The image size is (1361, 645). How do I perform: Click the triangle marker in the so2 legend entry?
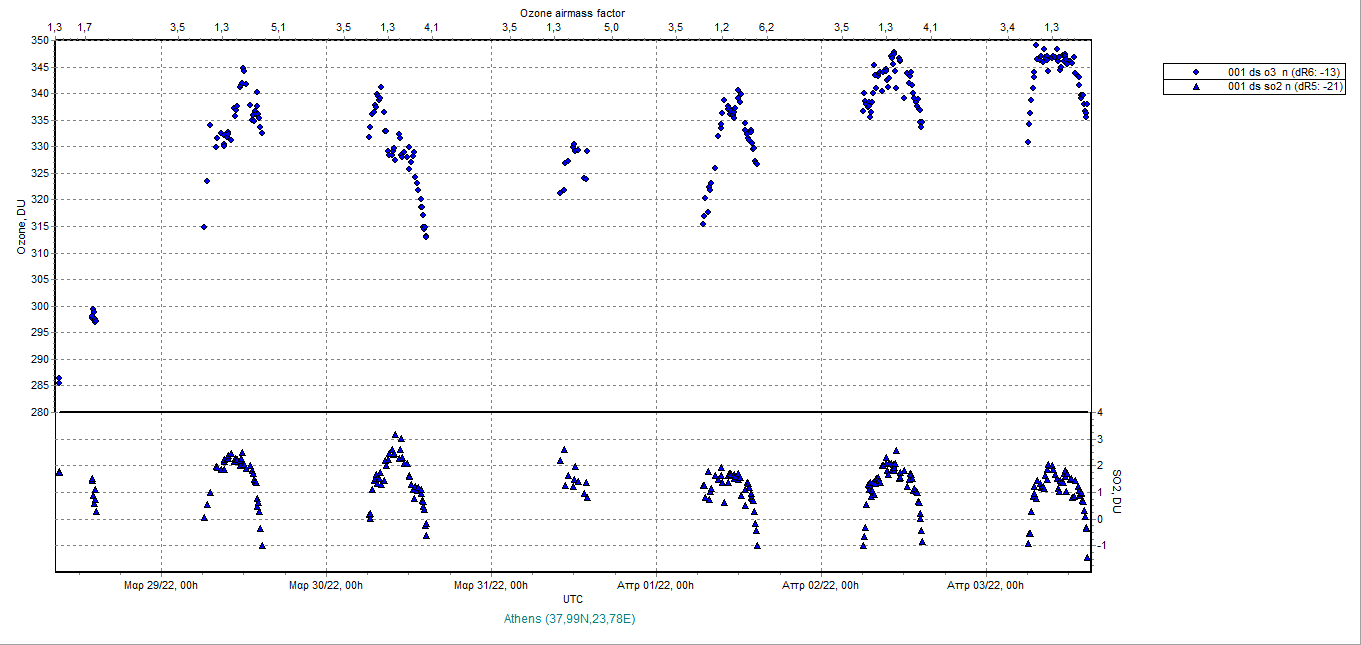(1195, 87)
